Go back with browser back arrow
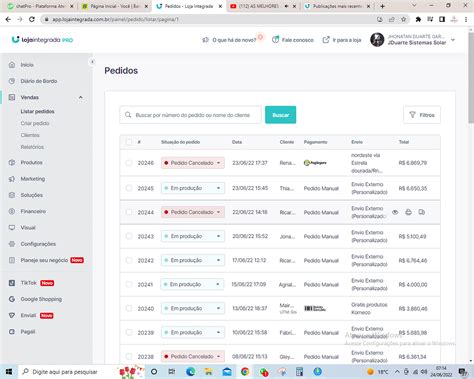This screenshot has width=474, height=379. 8,19
